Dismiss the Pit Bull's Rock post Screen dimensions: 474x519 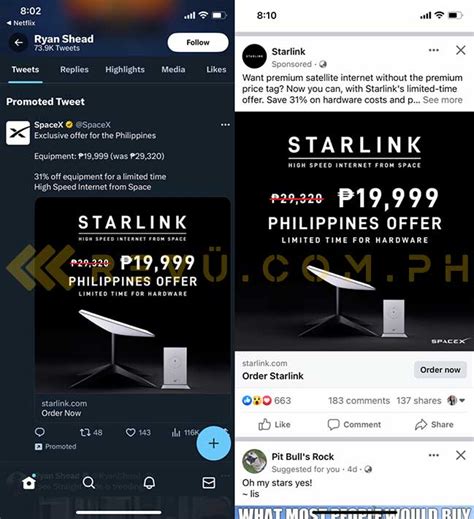coord(461,455)
